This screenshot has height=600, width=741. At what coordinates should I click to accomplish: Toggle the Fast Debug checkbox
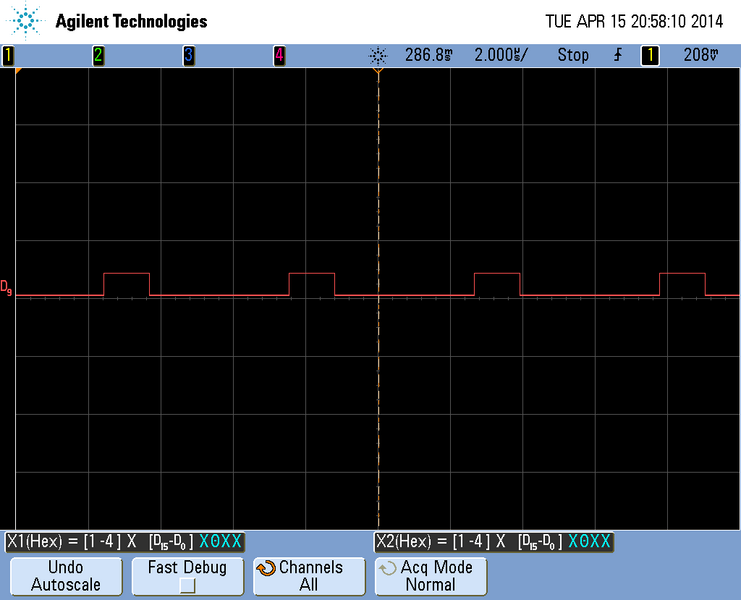[187, 585]
